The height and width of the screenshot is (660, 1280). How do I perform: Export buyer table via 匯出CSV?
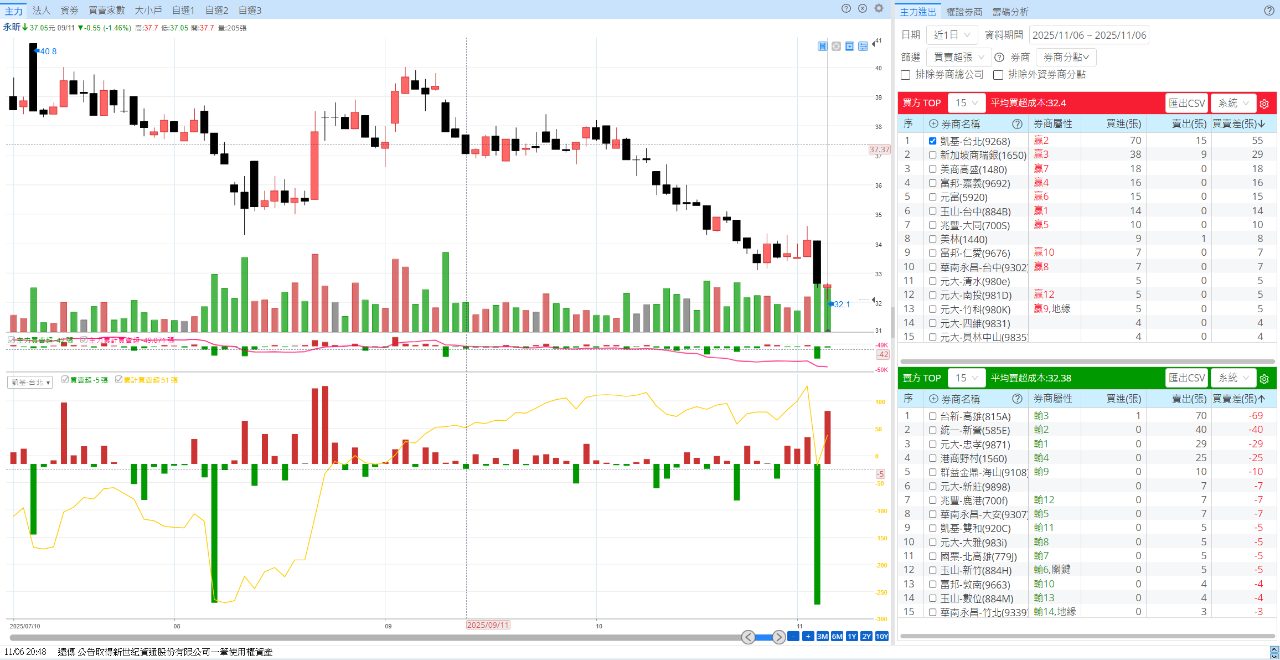tap(1187, 103)
